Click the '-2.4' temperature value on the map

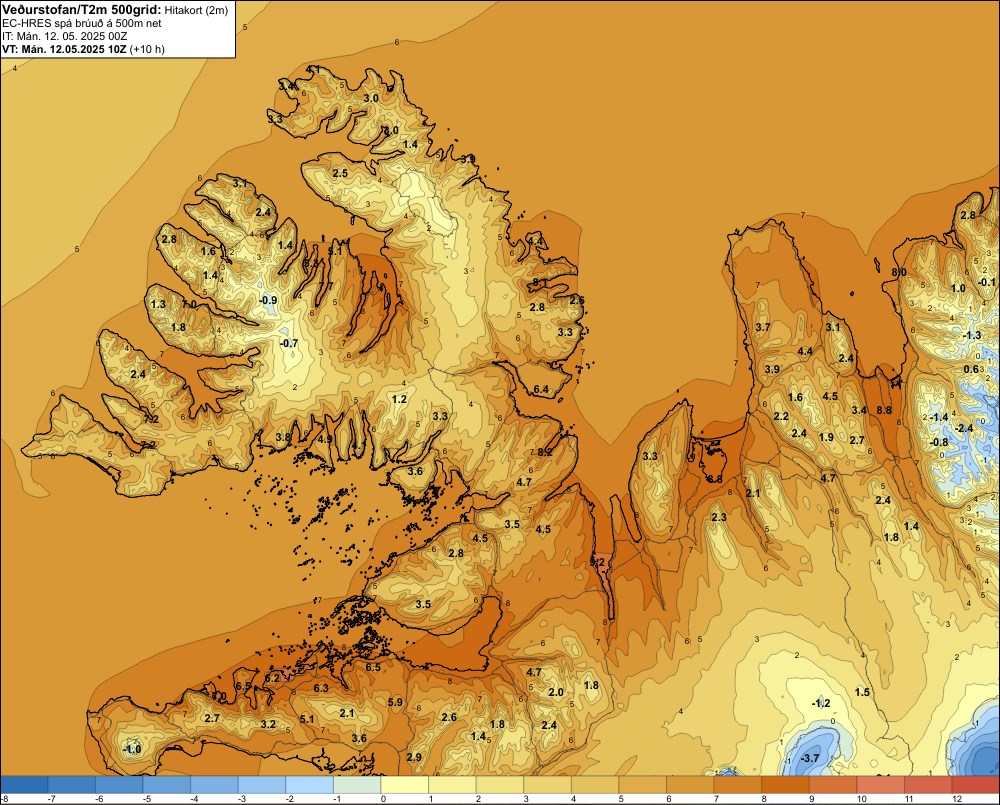pyautogui.click(x=964, y=428)
